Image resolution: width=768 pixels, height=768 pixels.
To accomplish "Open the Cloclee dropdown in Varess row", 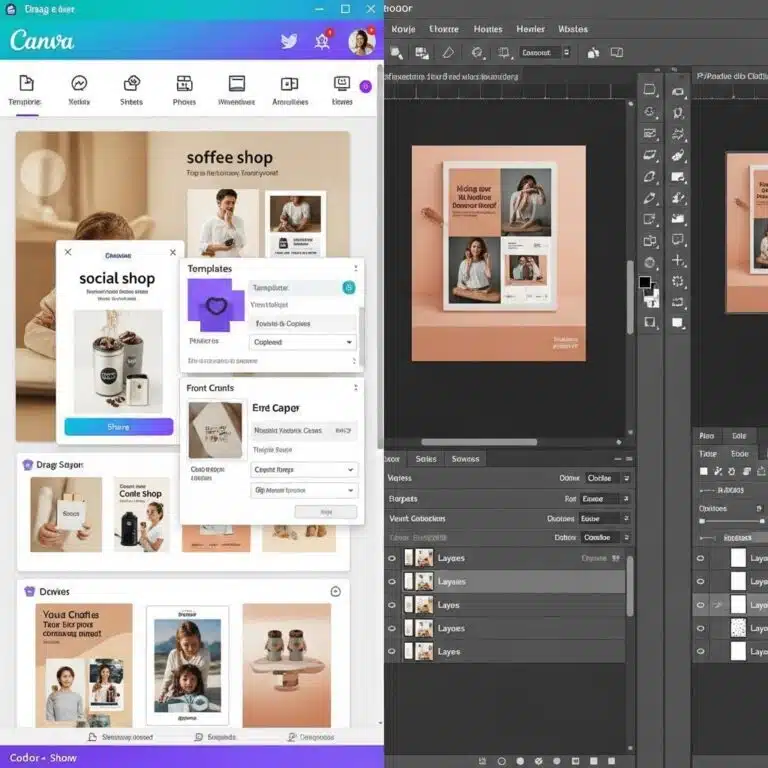I will (x=608, y=478).
